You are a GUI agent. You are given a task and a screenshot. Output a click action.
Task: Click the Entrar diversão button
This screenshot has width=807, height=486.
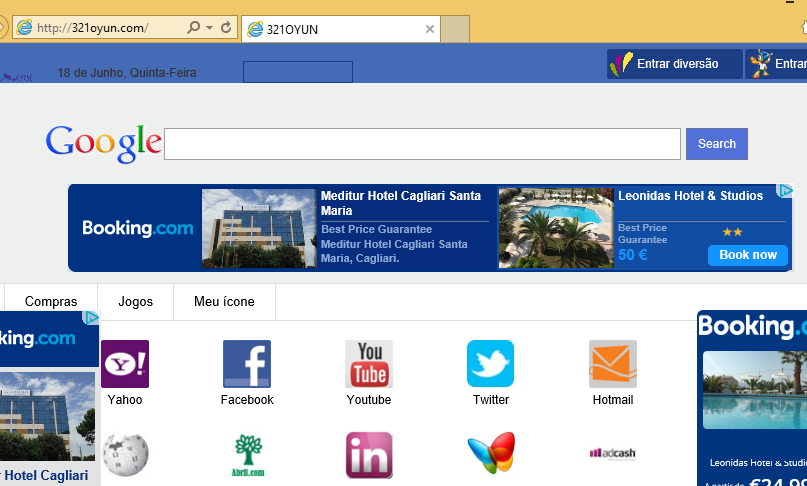(x=675, y=64)
